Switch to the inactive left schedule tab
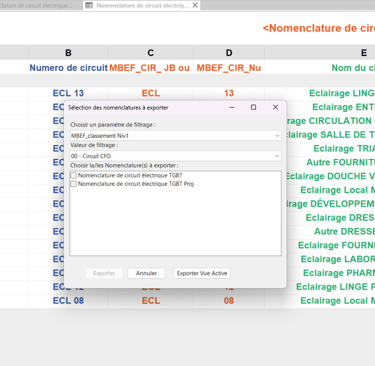The height and width of the screenshot is (366, 375). [37, 5]
